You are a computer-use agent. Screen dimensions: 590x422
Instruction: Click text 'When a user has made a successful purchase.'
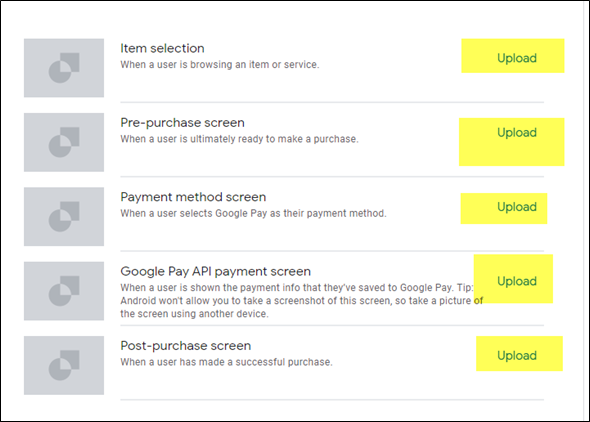[226, 362]
